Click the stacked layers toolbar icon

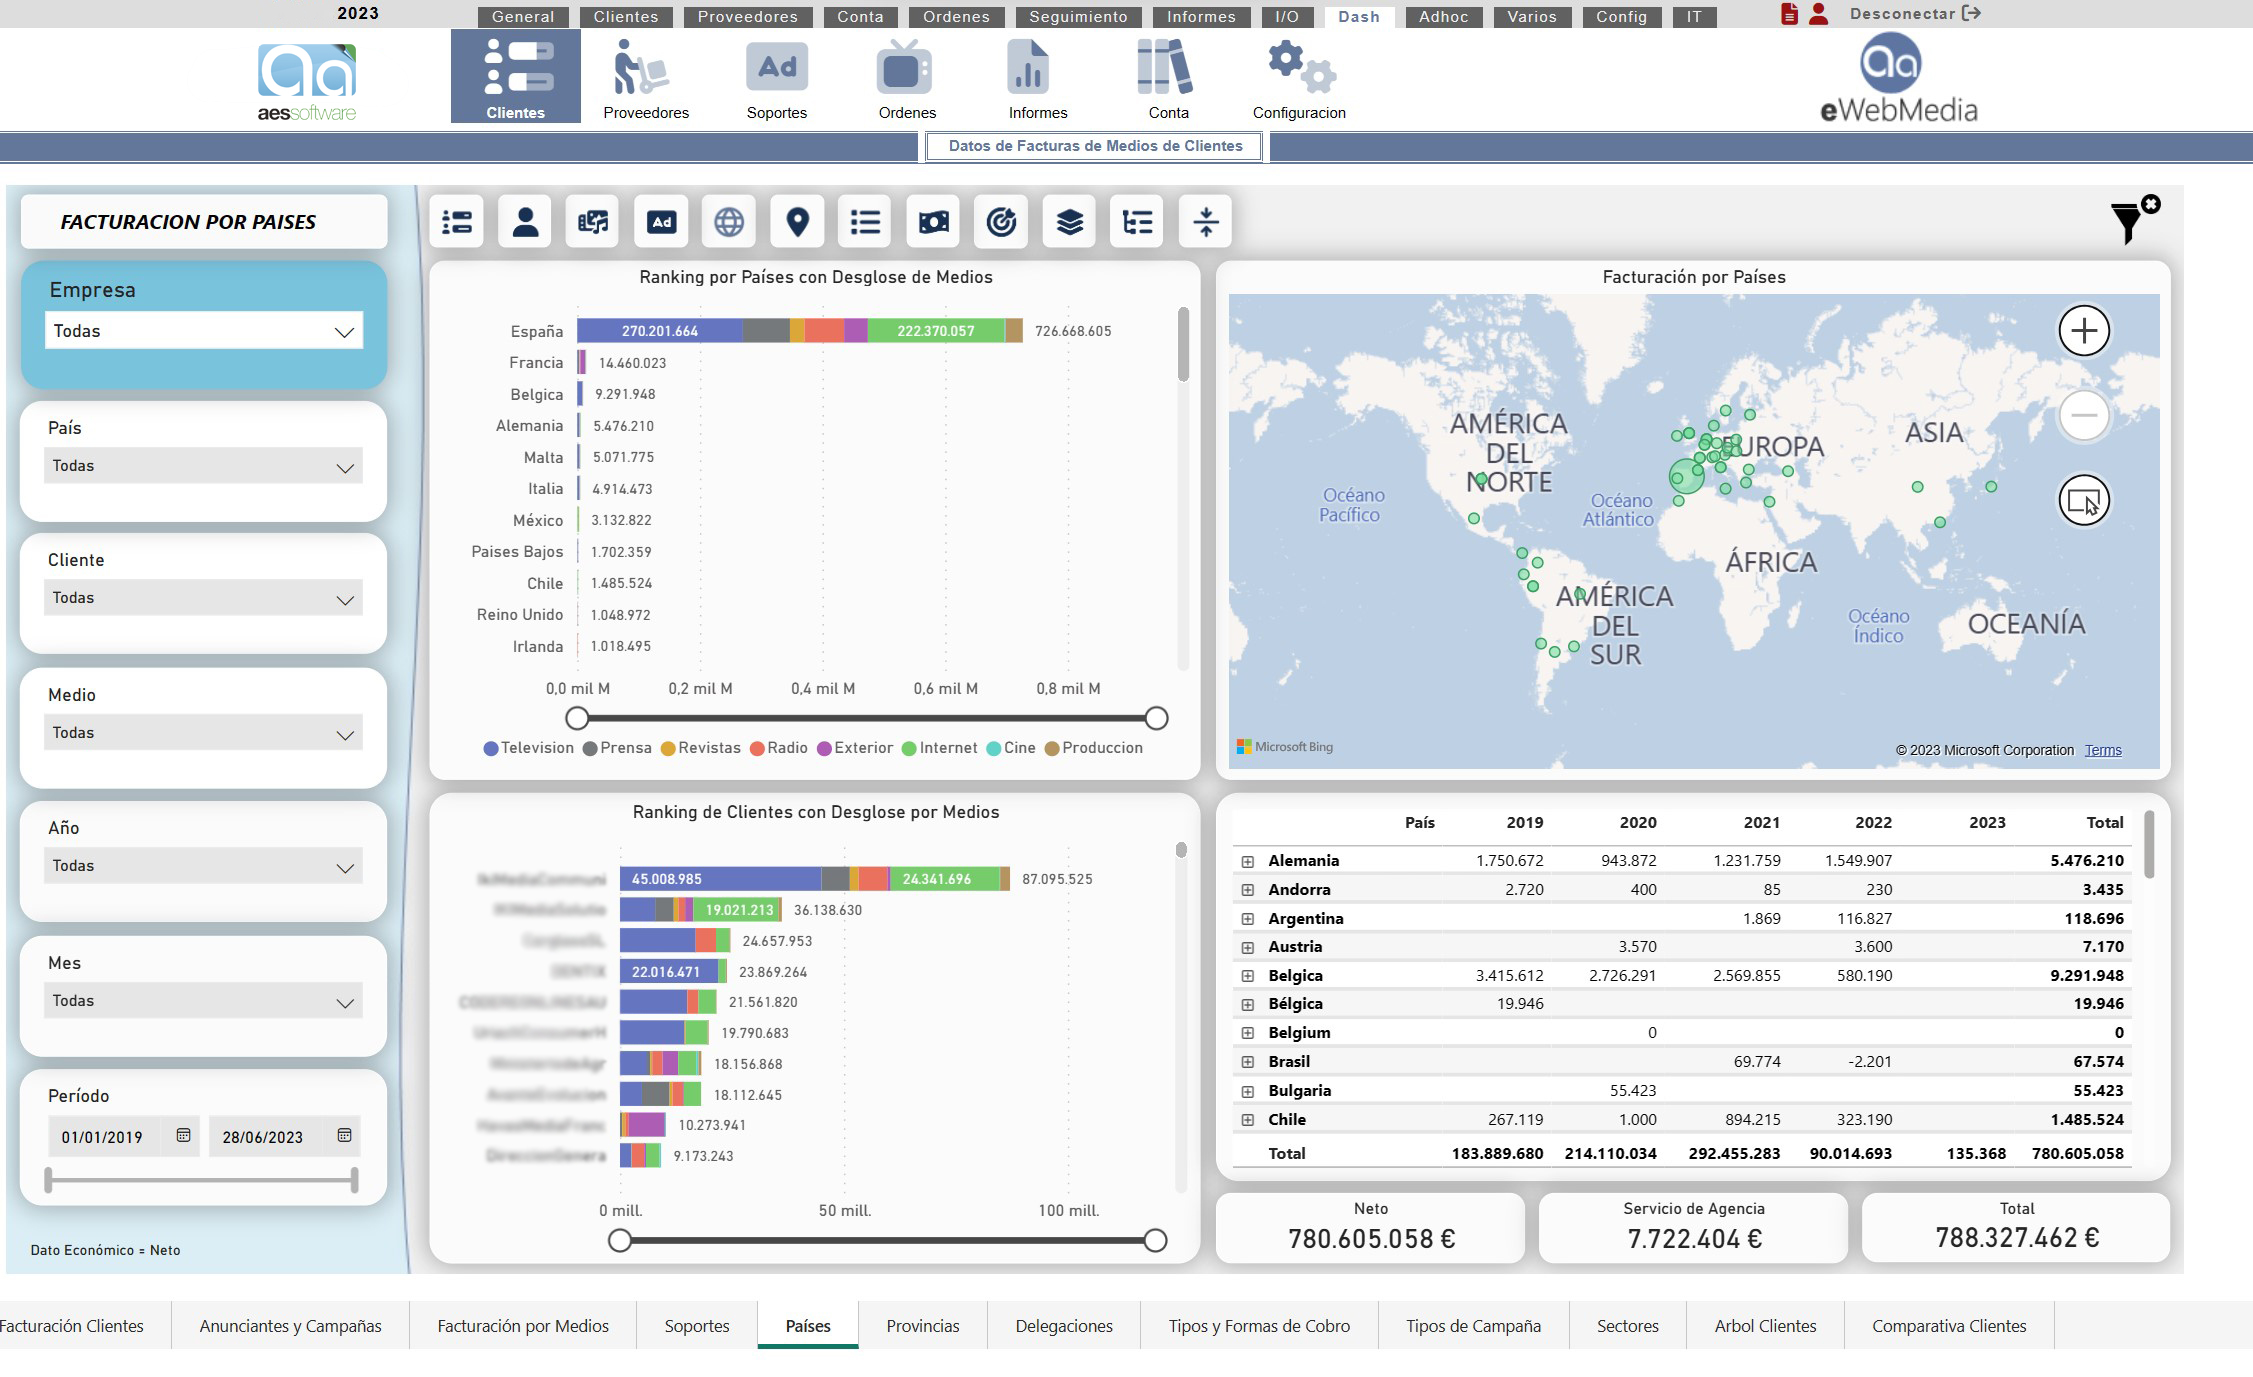tap(1069, 221)
